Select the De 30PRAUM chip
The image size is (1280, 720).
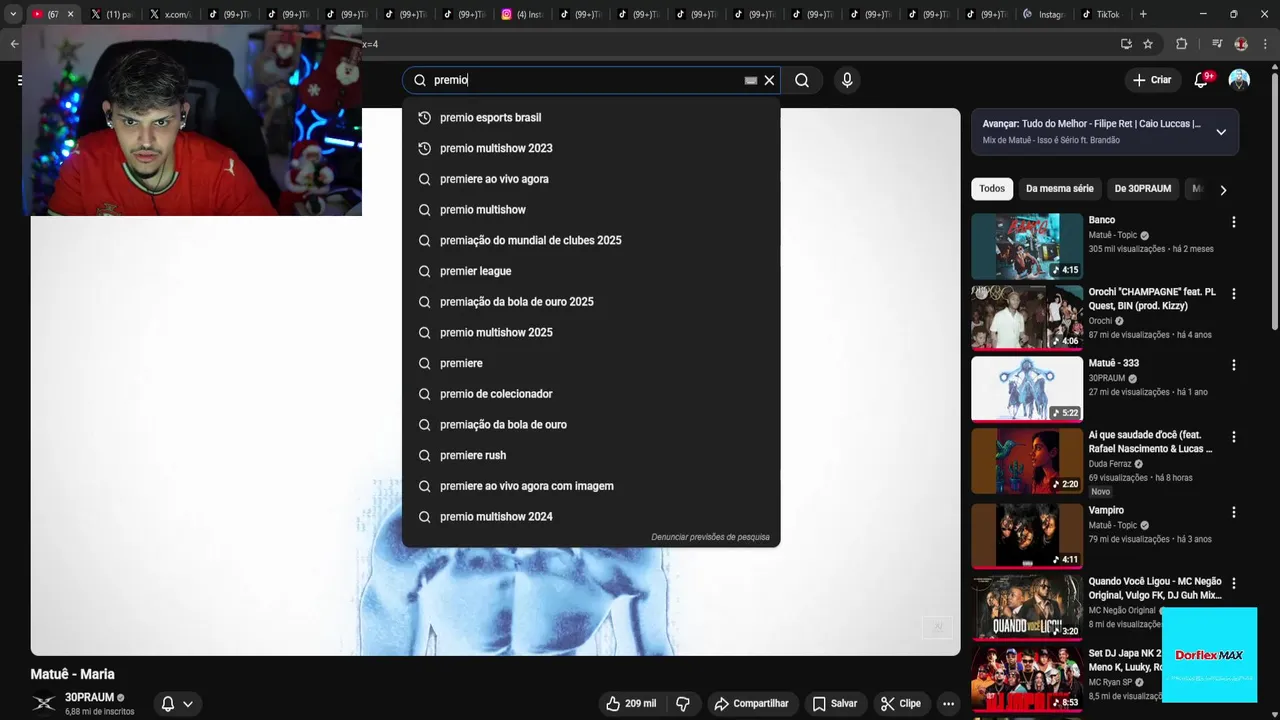[x=1143, y=189]
